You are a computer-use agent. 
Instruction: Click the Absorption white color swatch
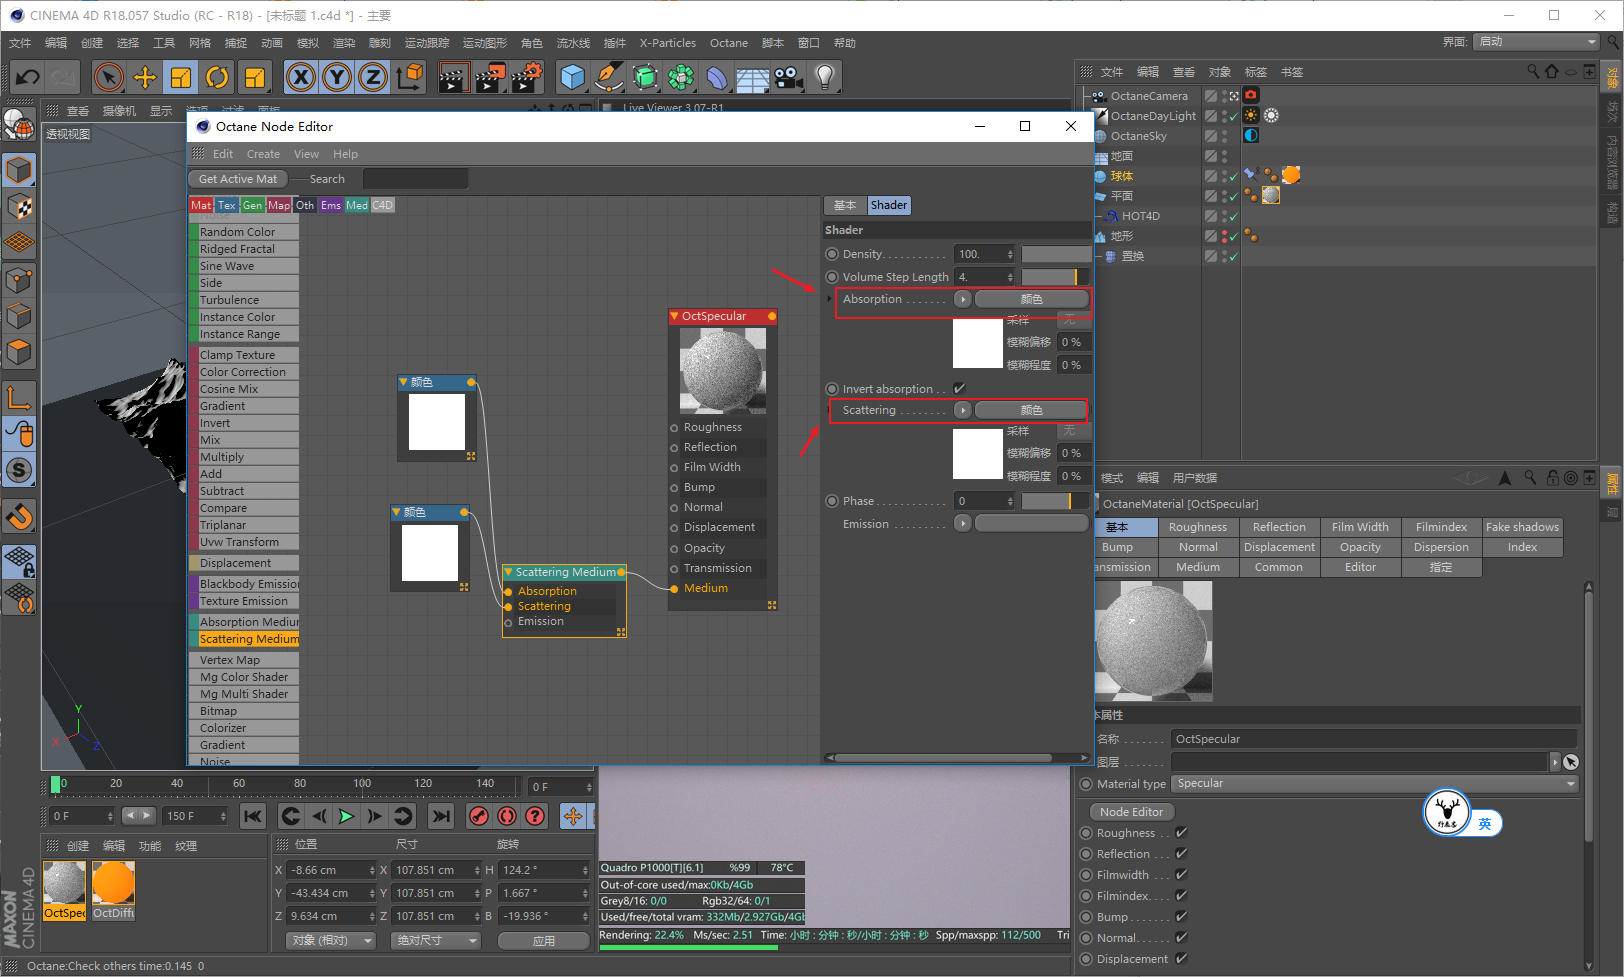point(977,343)
